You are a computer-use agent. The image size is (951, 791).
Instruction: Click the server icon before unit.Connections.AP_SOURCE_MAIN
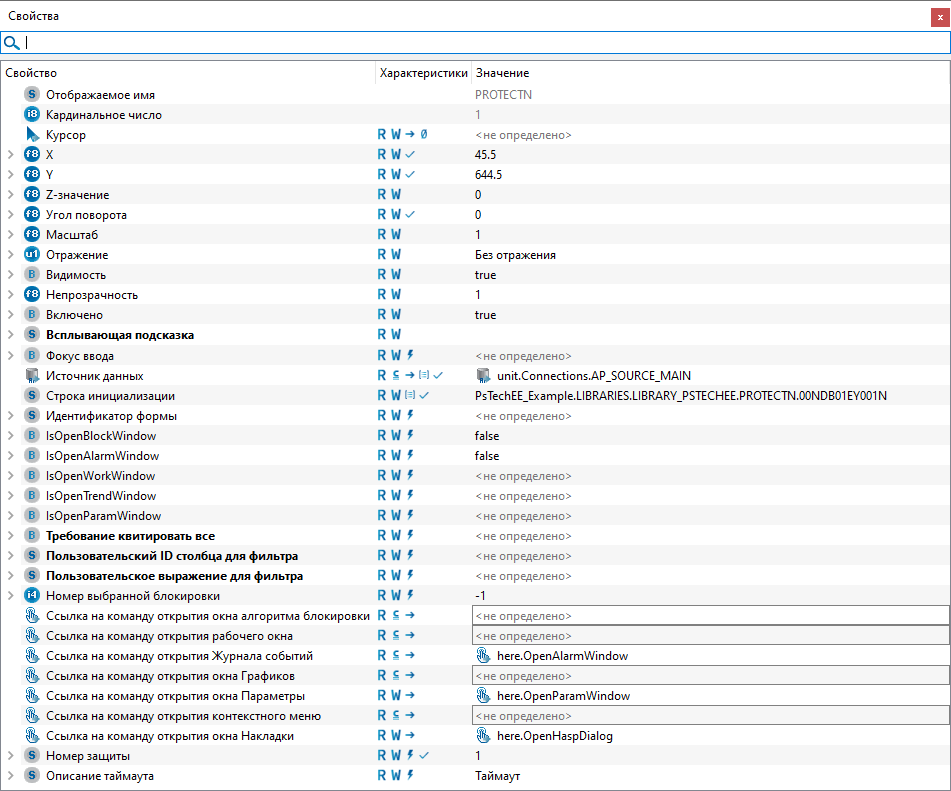click(x=484, y=376)
